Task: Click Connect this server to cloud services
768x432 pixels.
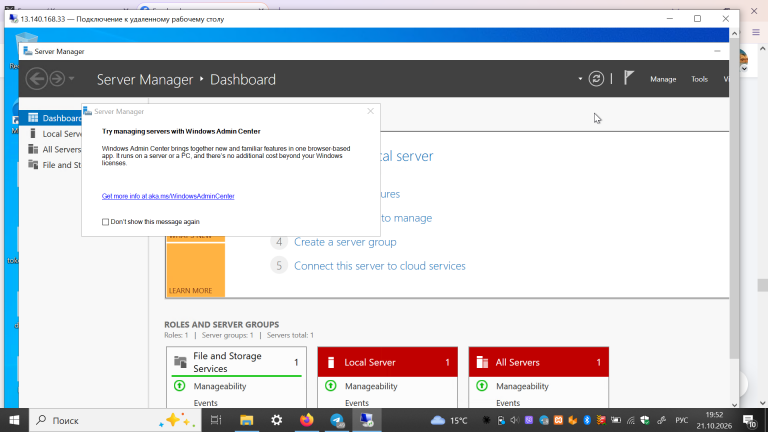Action: 380,266
